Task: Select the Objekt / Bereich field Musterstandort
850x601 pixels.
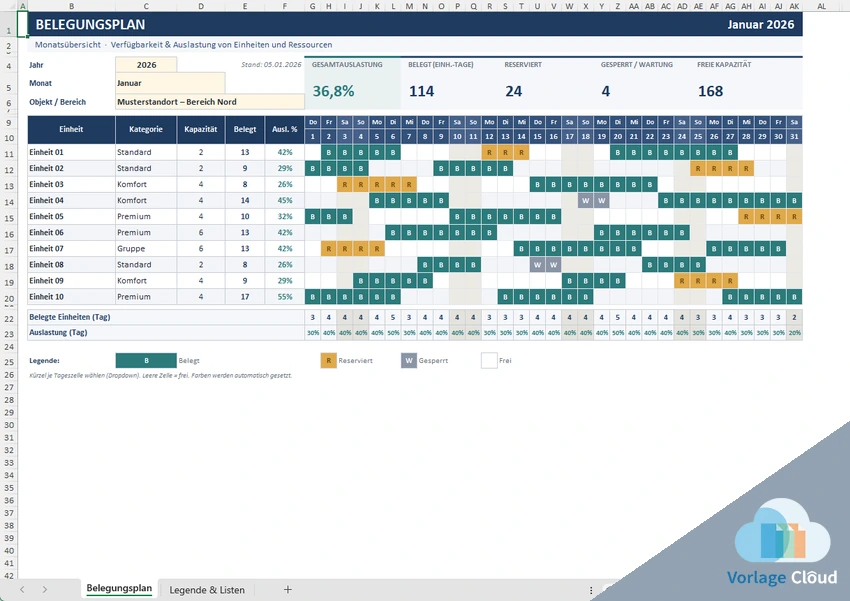Action: tap(210, 102)
